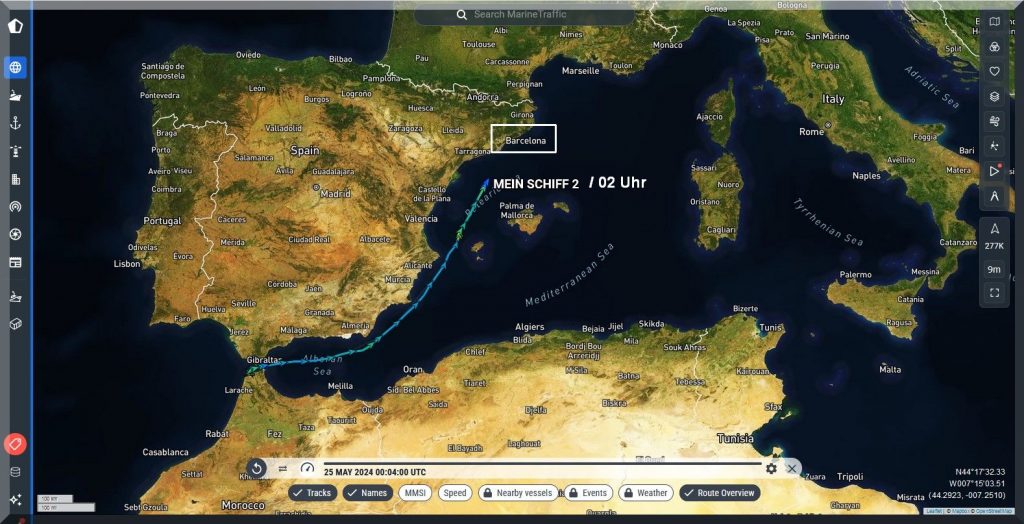The height and width of the screenshot is (524, 1024).
Task: Enter fullscreen map view
Action: (x=994, y=293)
